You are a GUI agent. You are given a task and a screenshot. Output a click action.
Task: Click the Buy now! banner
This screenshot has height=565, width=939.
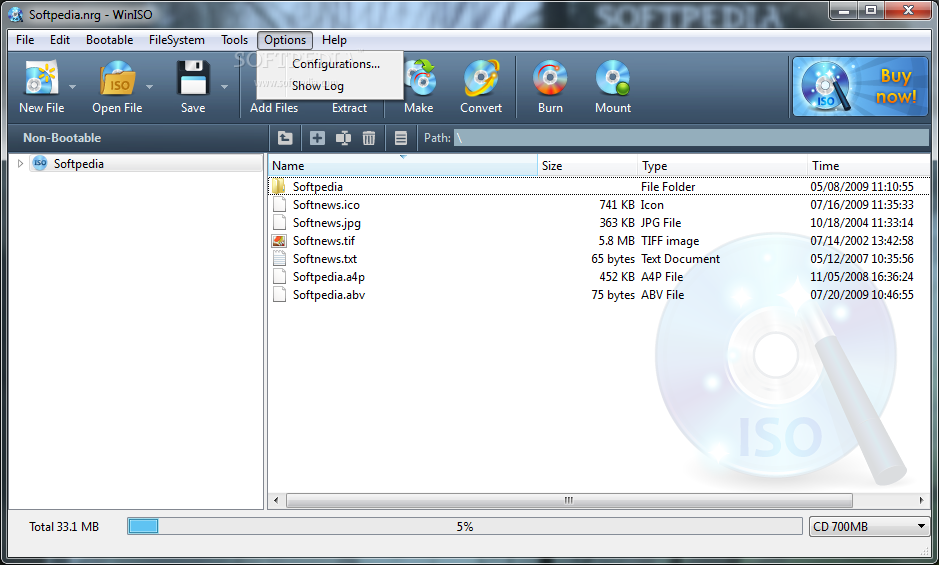click(860, 86)
